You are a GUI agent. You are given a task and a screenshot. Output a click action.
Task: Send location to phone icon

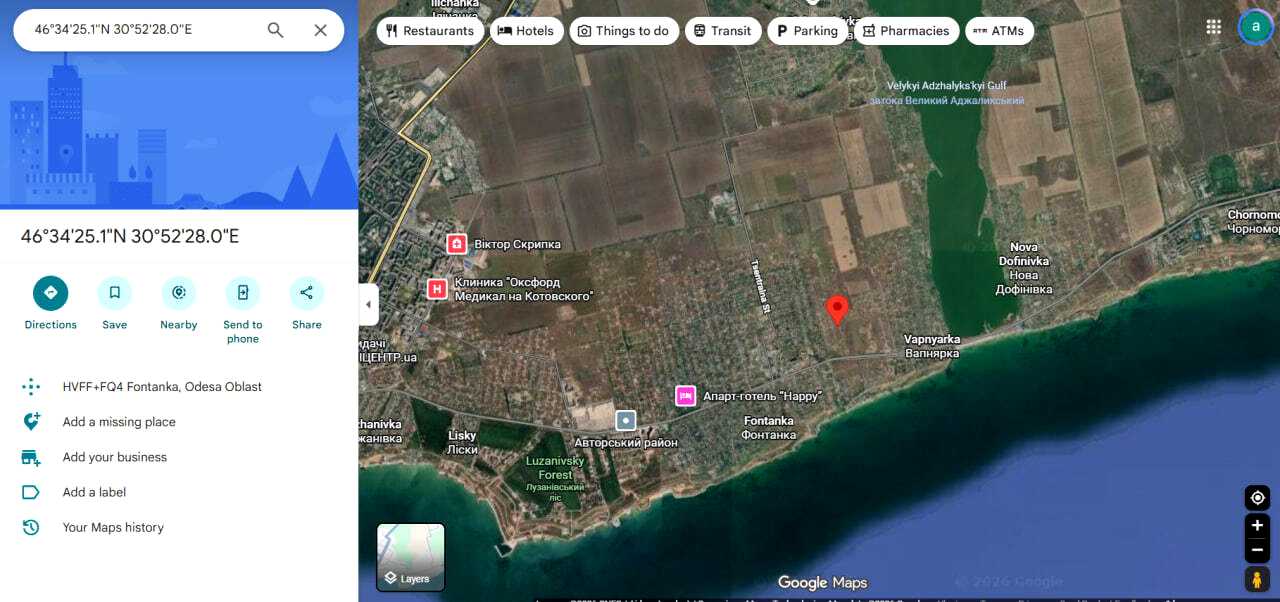[243, 293]
